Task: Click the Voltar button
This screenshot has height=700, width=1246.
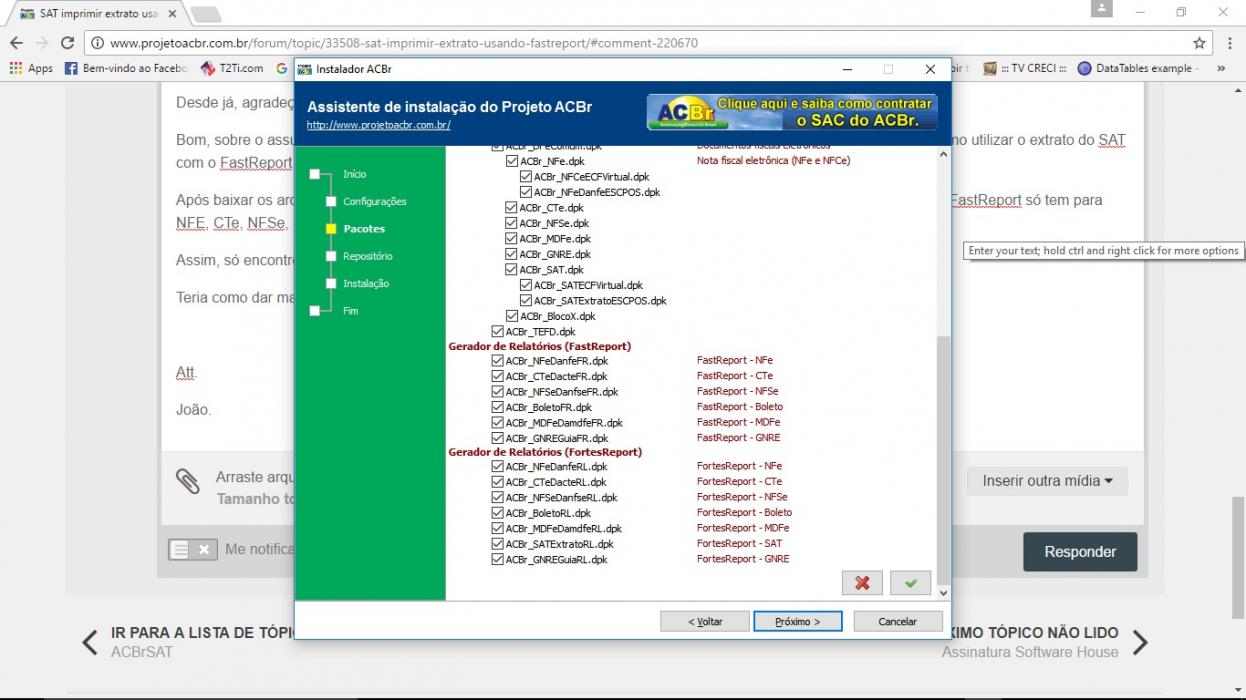Action: point(705,621)
